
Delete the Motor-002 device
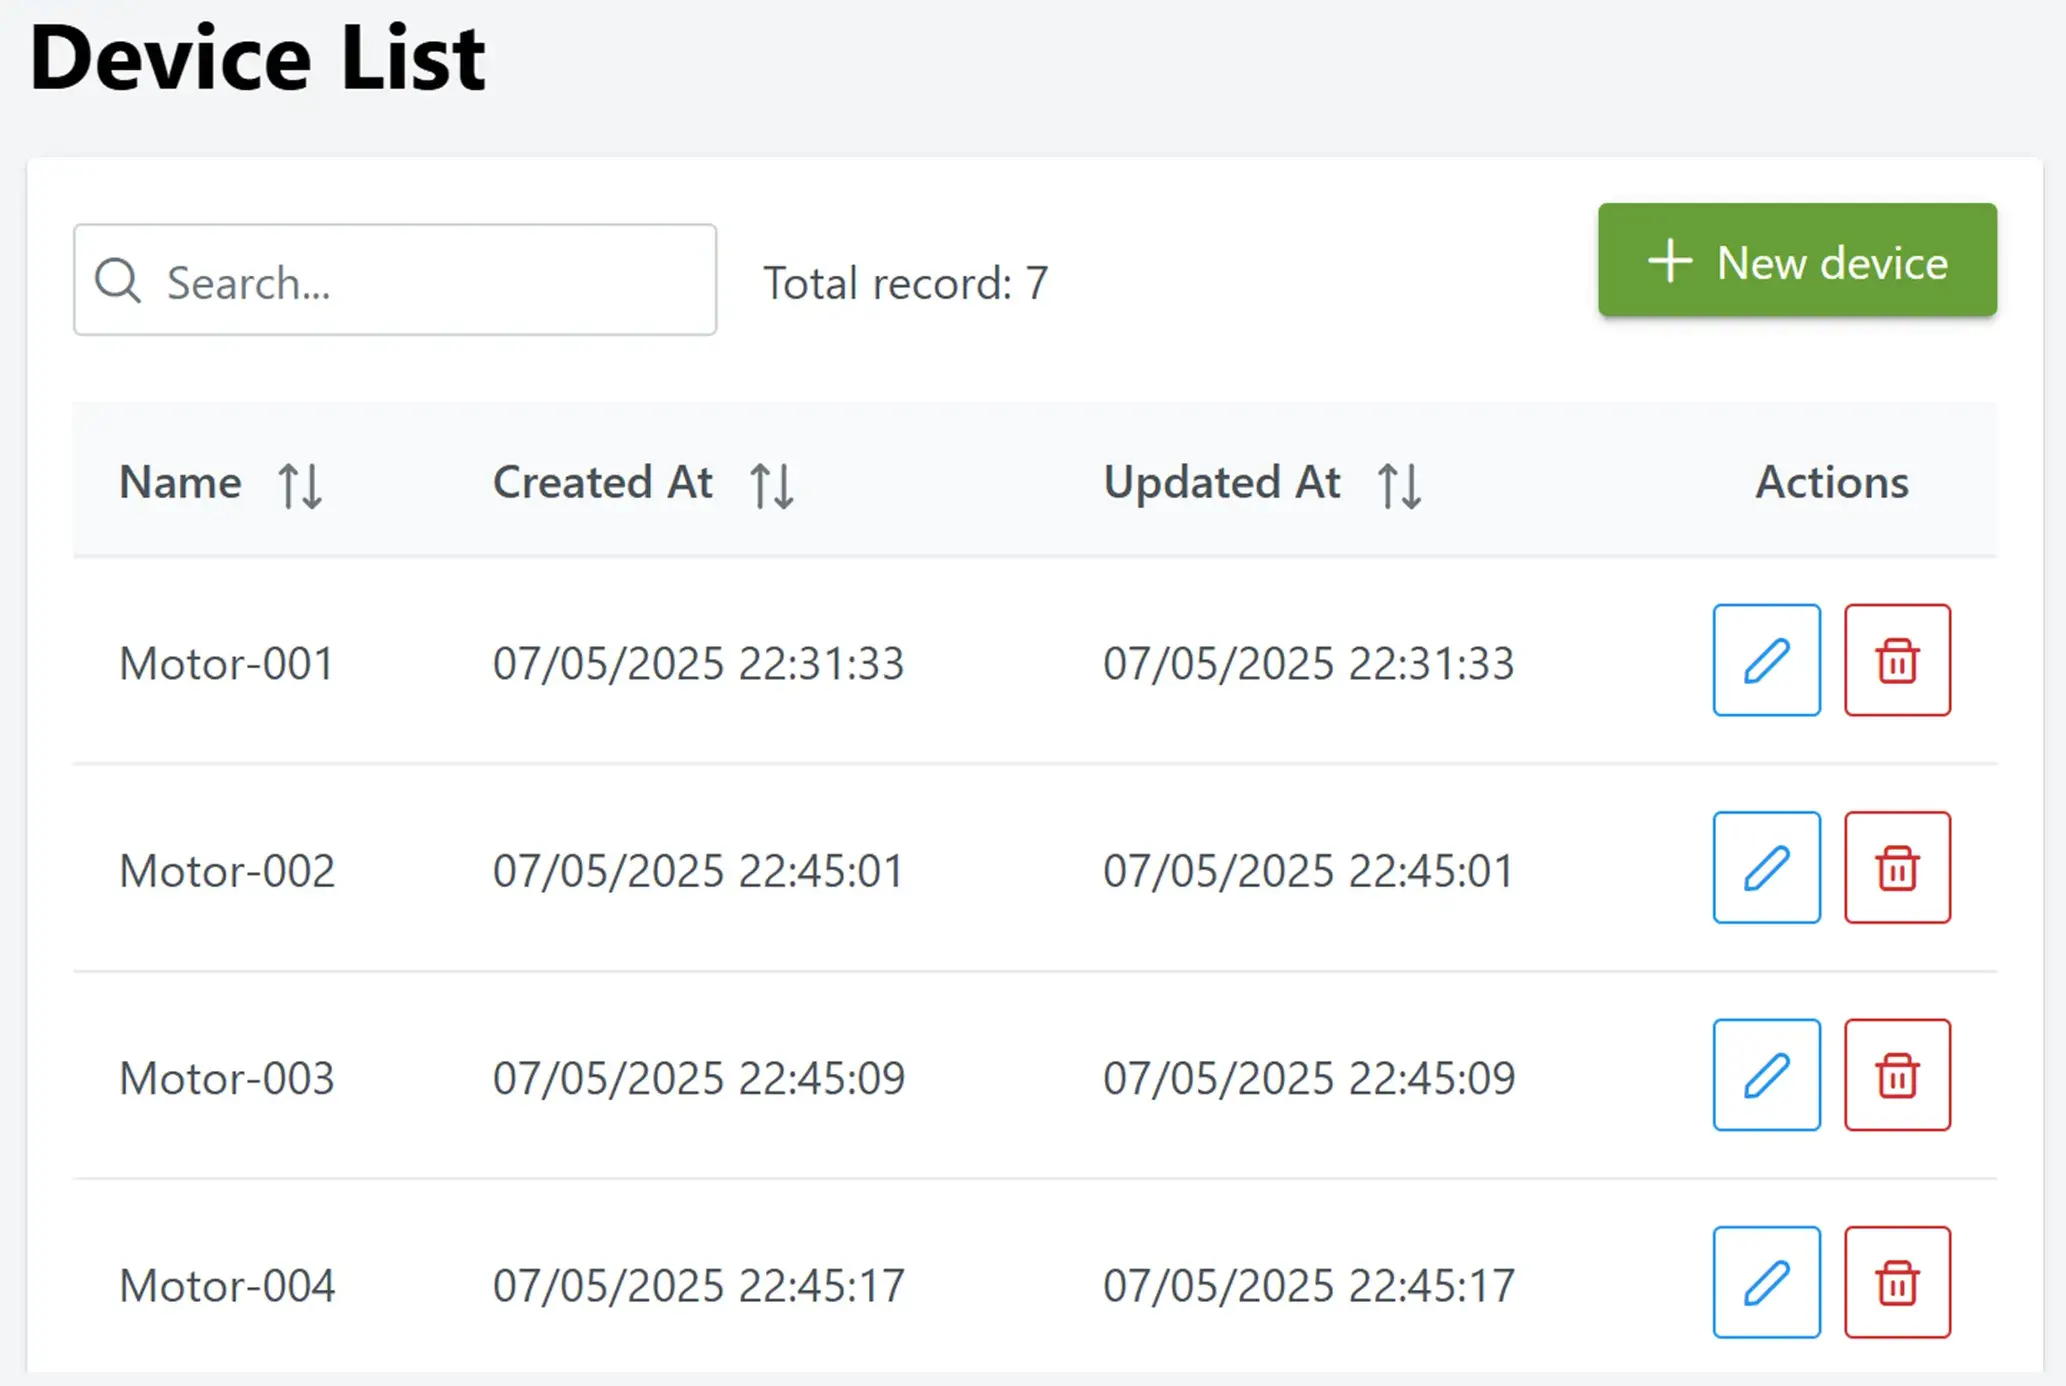pyautogui.click(x=1896, y=868)
